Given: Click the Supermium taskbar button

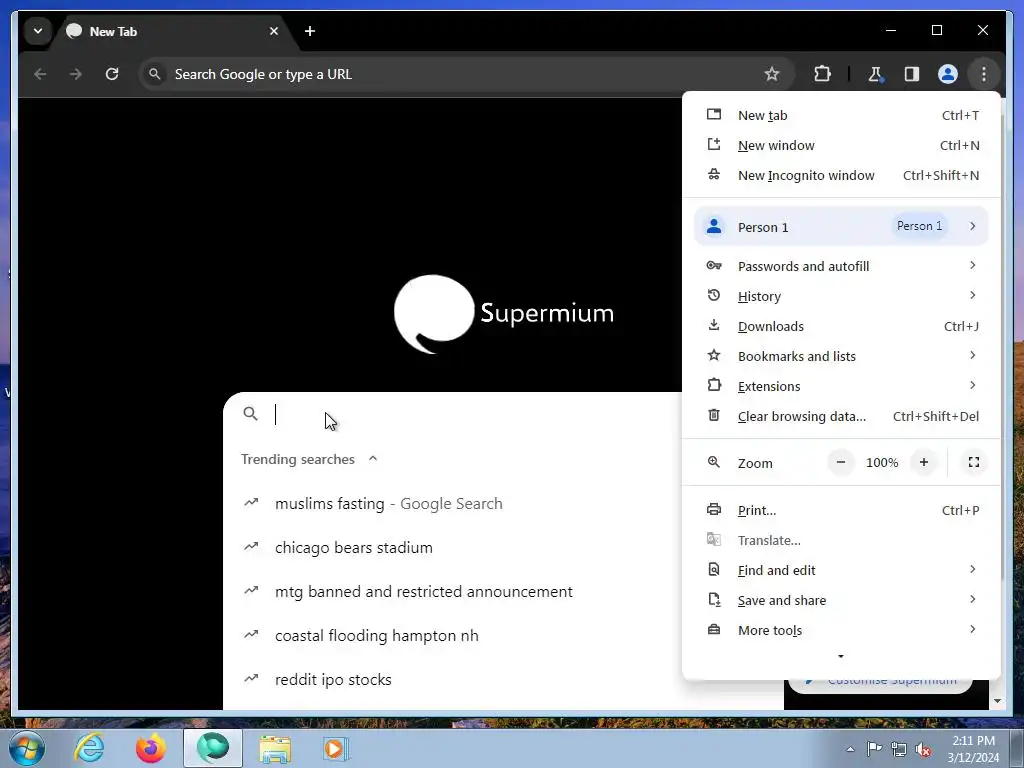Looking at the screenshot, I should (213, 748).
